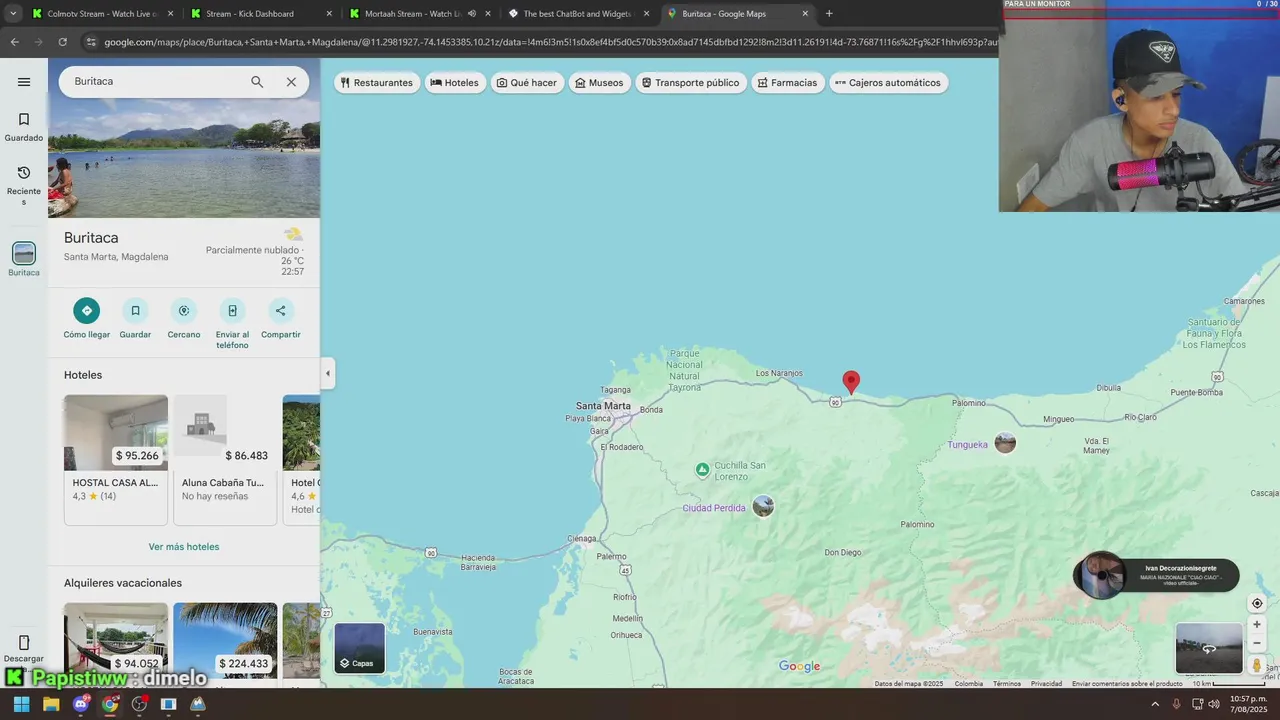The image size is (1280, 720).
Task: Click the Privacidad footer link
Action: (x=1046, y=684)
